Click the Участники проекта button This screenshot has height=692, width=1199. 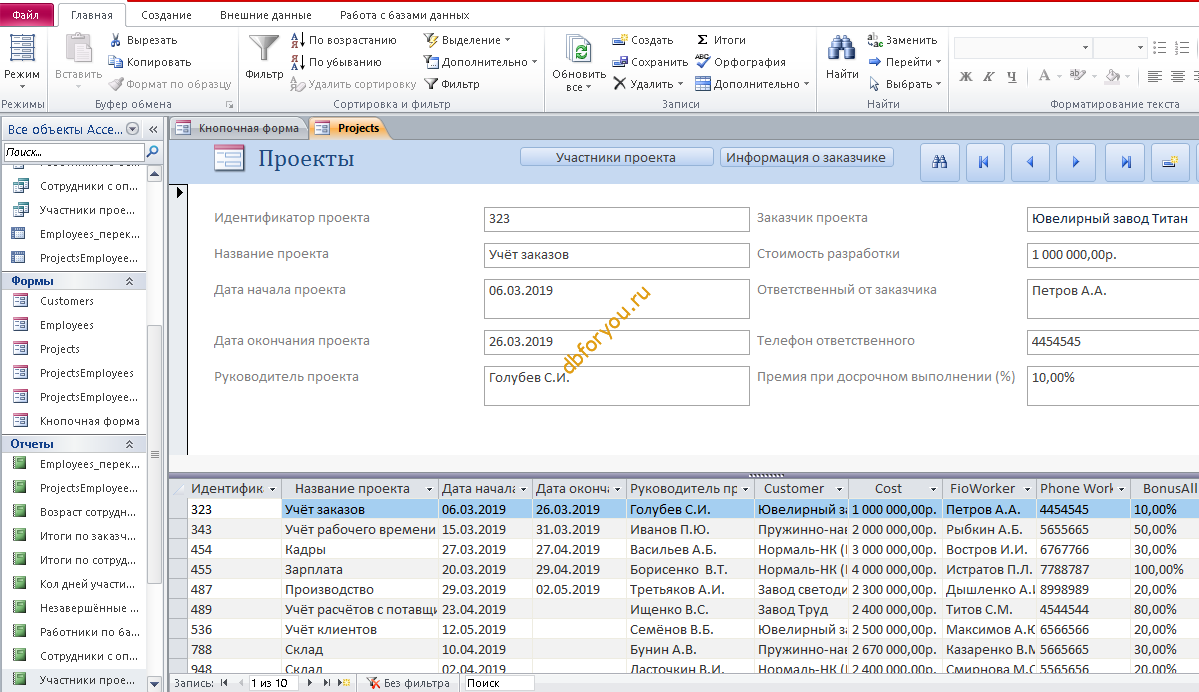[616, 158]
